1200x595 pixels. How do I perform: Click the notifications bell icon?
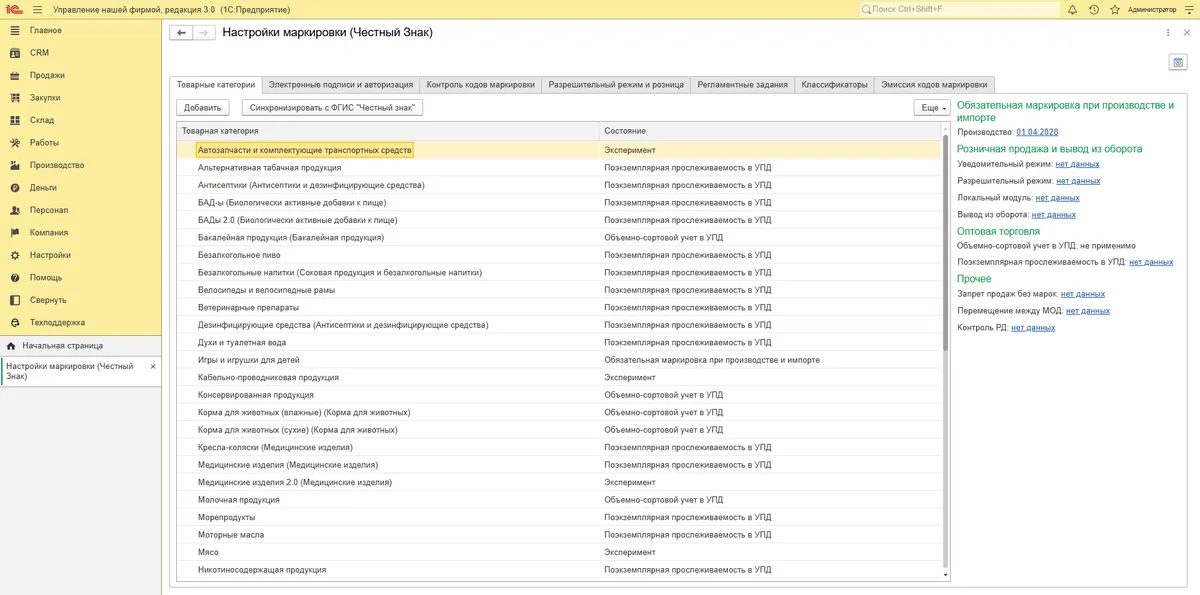[x=1073, y=9]
